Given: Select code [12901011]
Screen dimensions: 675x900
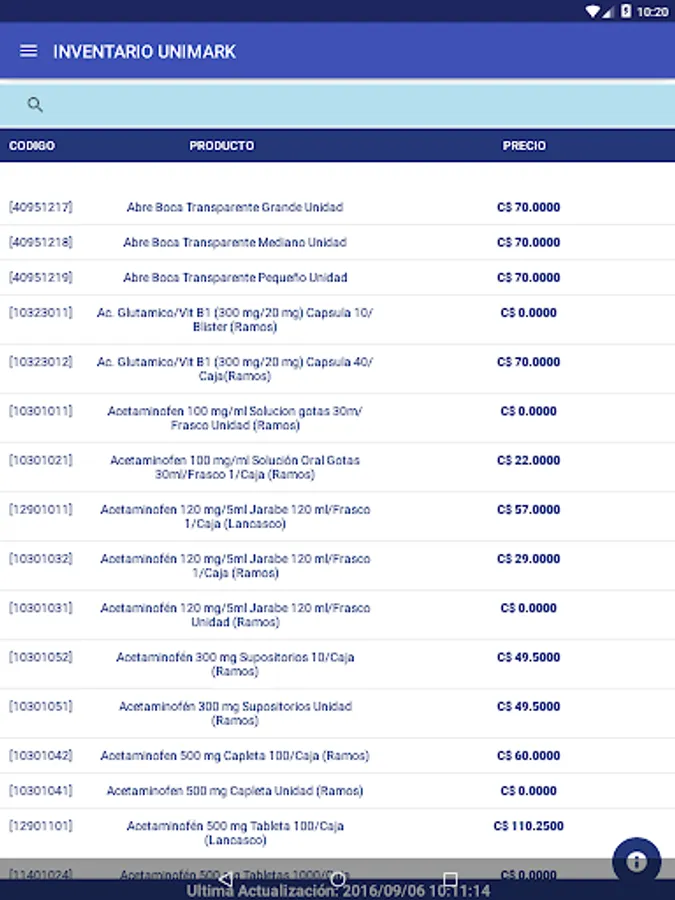Looking at the screenshot, I should click(x=41, y=510).
